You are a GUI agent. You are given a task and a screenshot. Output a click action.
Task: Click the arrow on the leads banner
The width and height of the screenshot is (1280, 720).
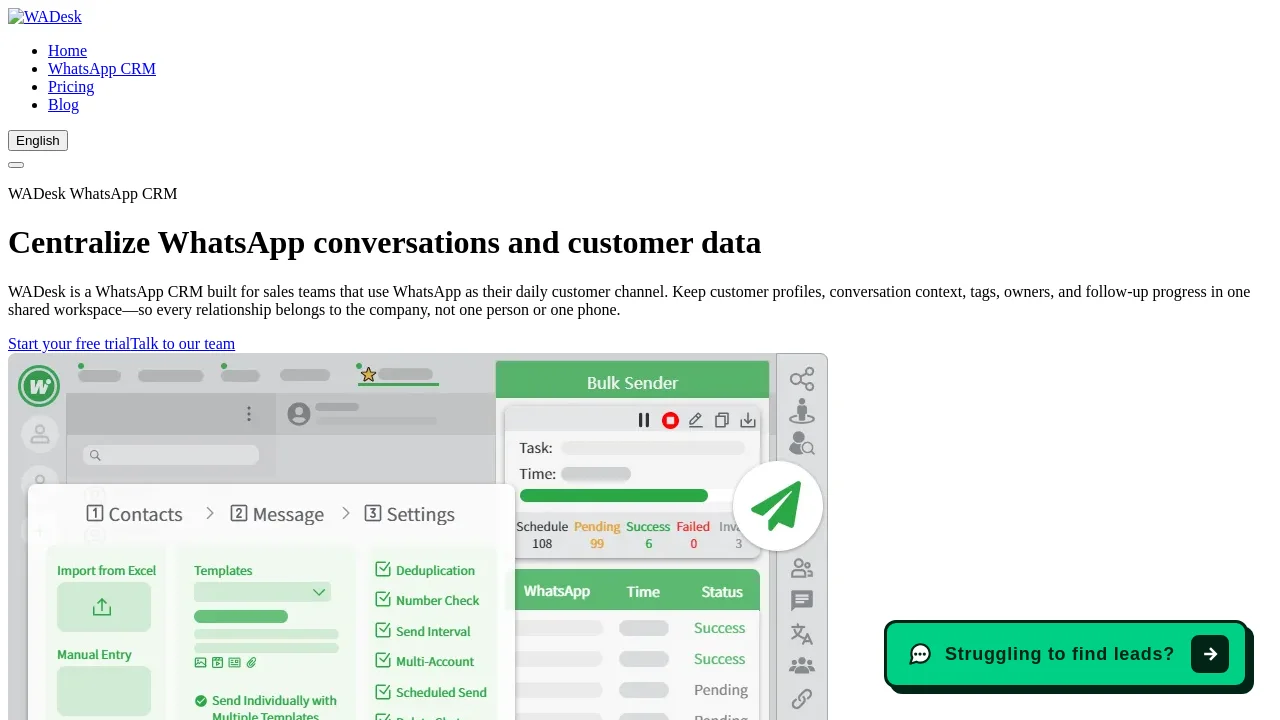pos(1210,654)
